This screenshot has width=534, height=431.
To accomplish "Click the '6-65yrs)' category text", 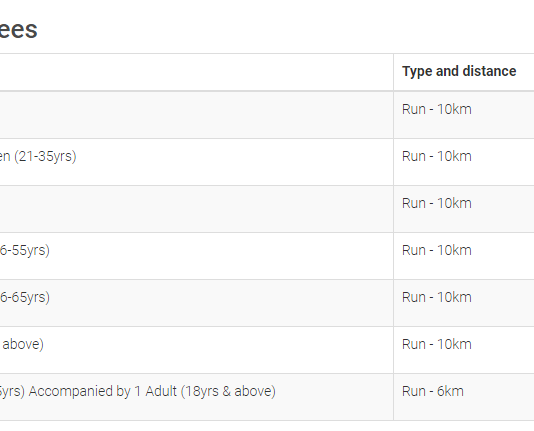I will point(25,298).
